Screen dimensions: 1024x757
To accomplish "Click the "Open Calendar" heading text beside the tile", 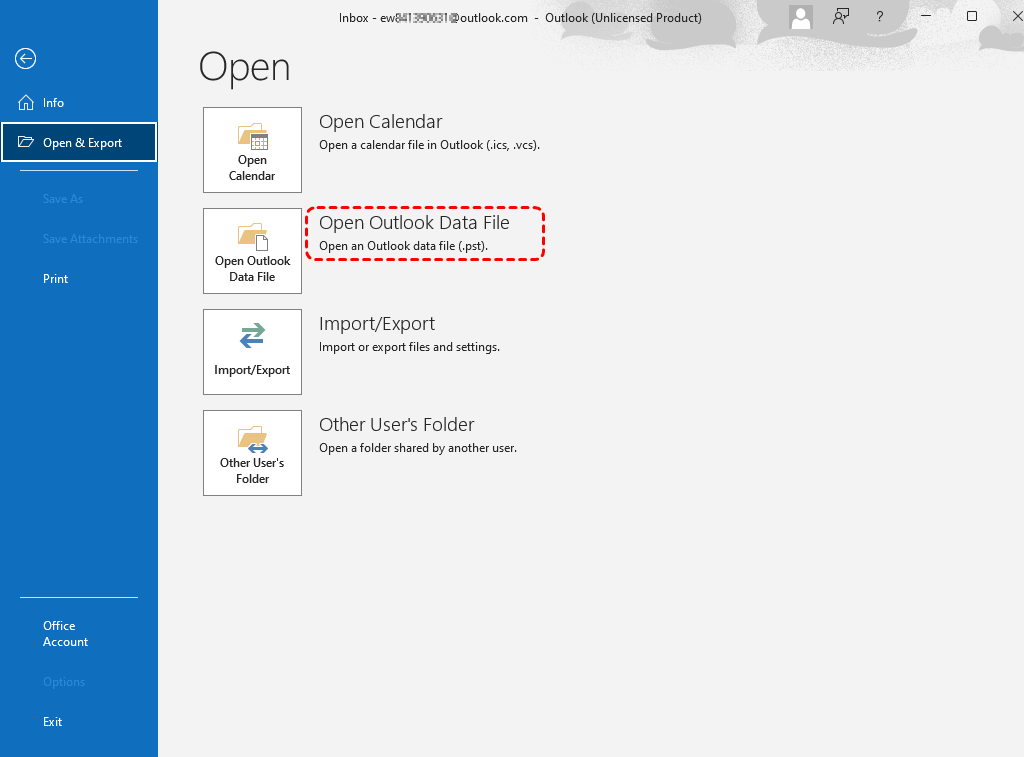I will (x=380, y=121).
